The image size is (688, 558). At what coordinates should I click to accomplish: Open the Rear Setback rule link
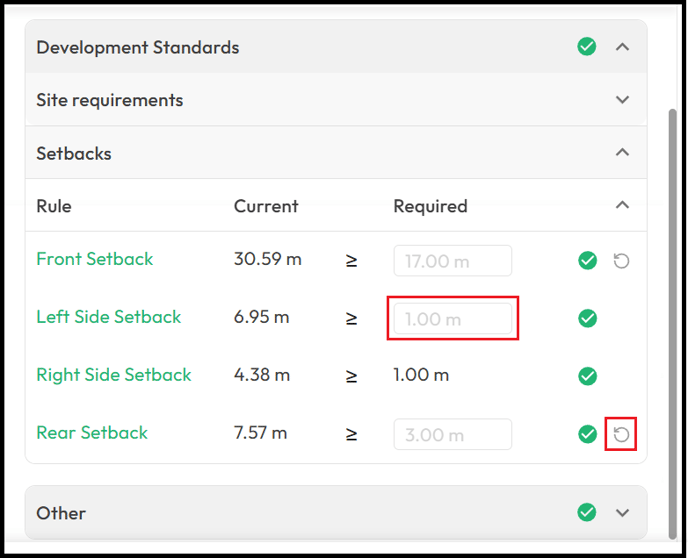92,433
